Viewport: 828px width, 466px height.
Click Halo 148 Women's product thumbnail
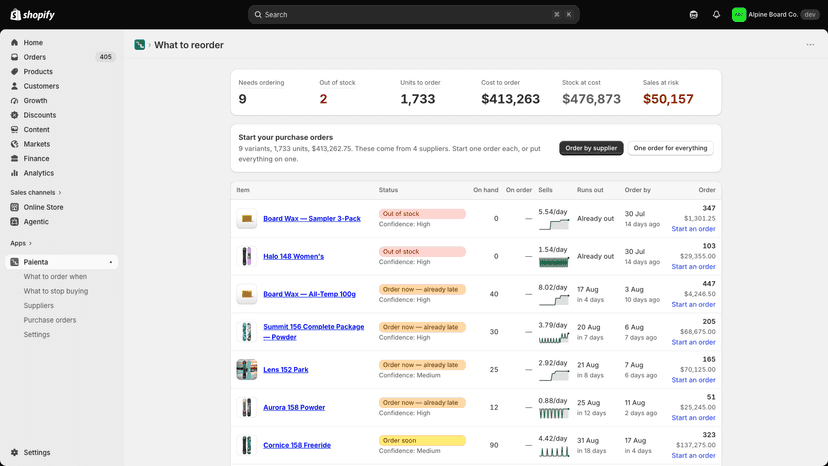click(247, 256)
